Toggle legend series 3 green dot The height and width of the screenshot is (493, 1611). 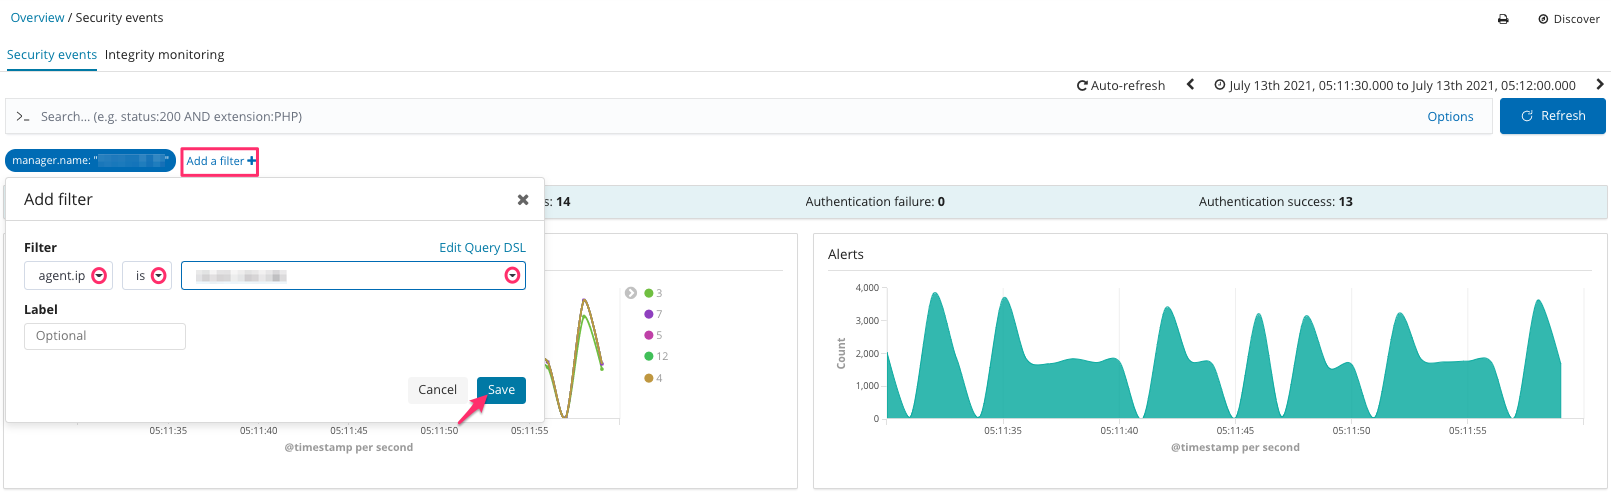tap(649, 293)
